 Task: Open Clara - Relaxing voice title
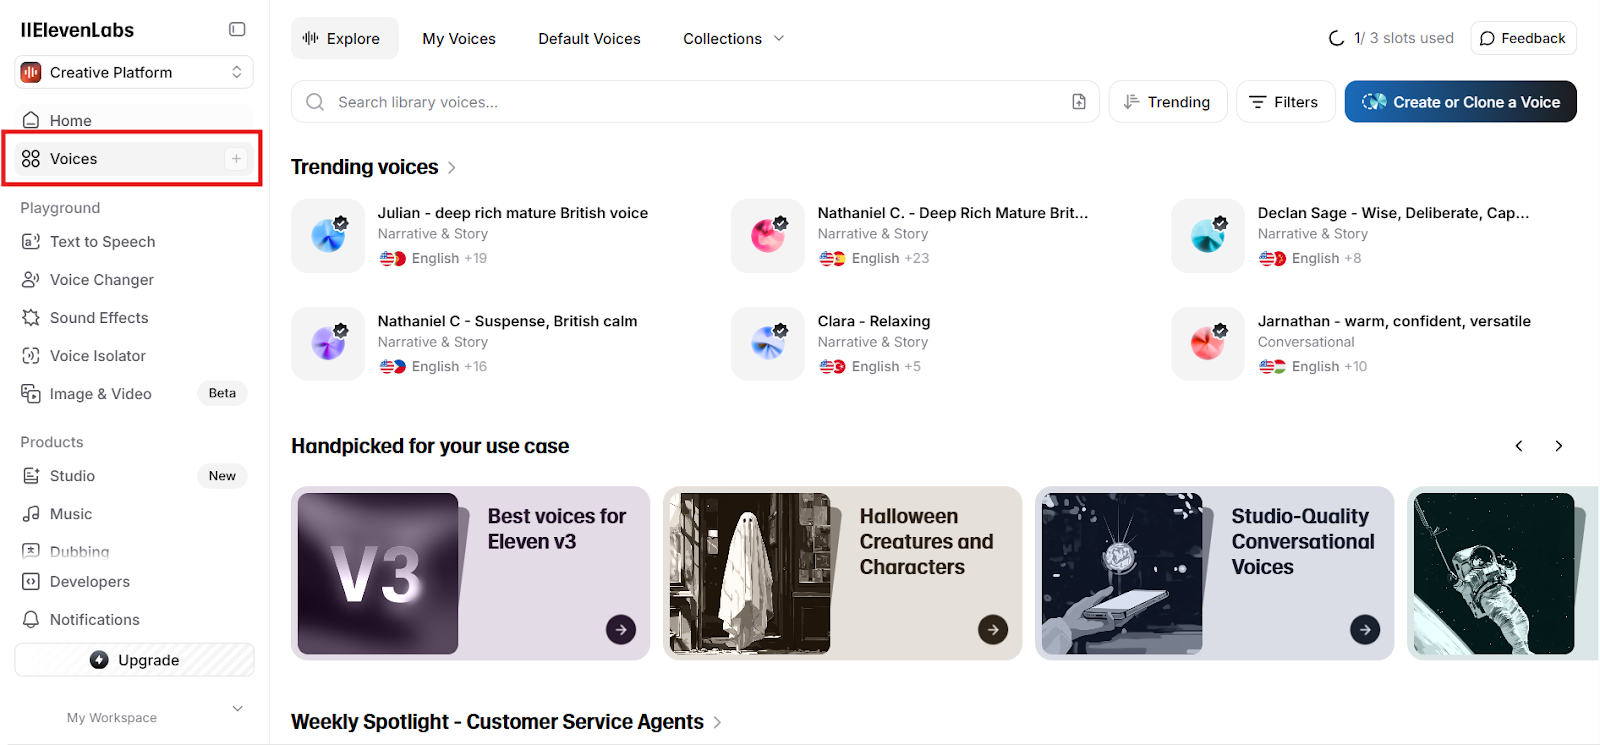[x=874, y=321]
